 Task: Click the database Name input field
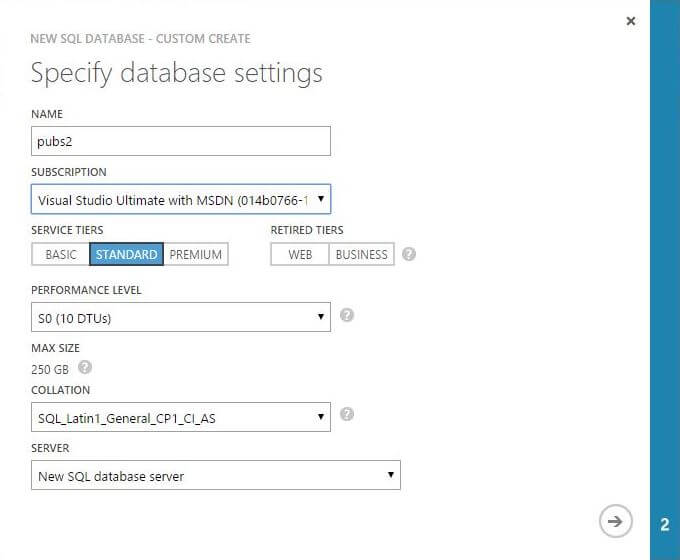tap(180, 141)
